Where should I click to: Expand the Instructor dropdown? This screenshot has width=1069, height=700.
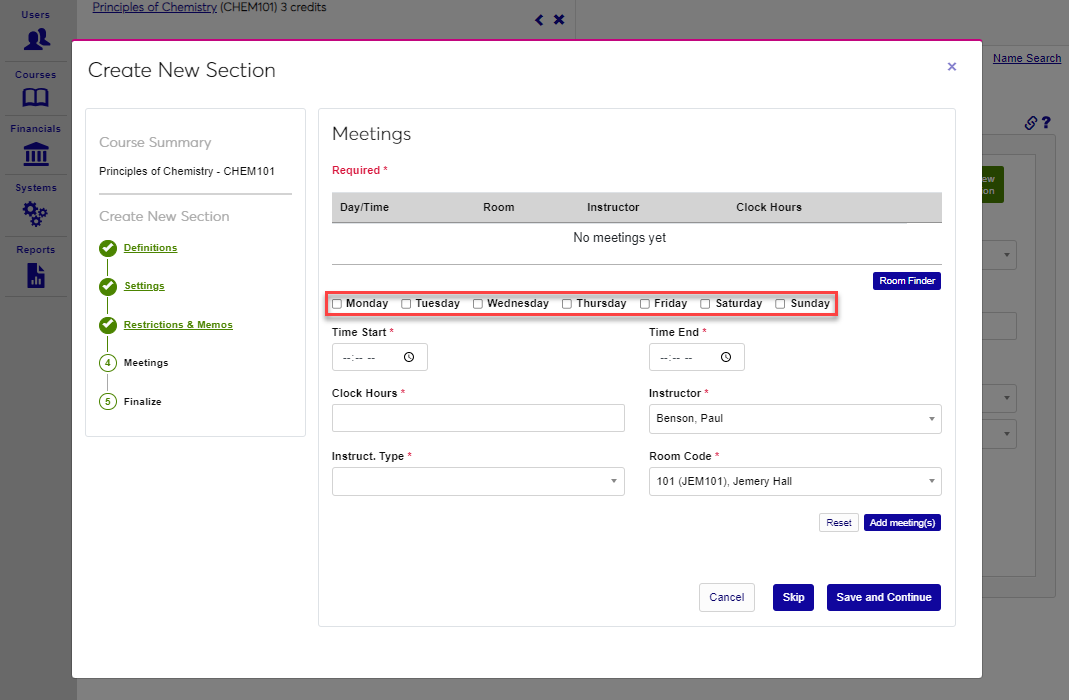(x=795, y=419)
